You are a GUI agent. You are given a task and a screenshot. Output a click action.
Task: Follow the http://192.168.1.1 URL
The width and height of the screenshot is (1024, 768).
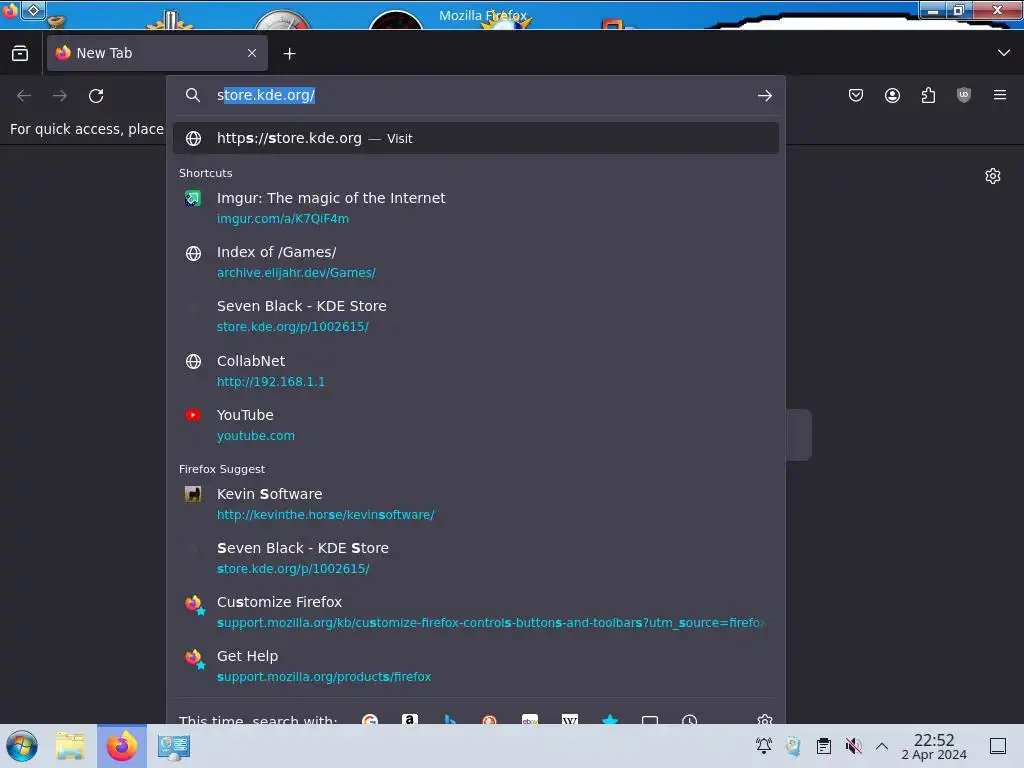pyautogui.click(x=271, y=382)
